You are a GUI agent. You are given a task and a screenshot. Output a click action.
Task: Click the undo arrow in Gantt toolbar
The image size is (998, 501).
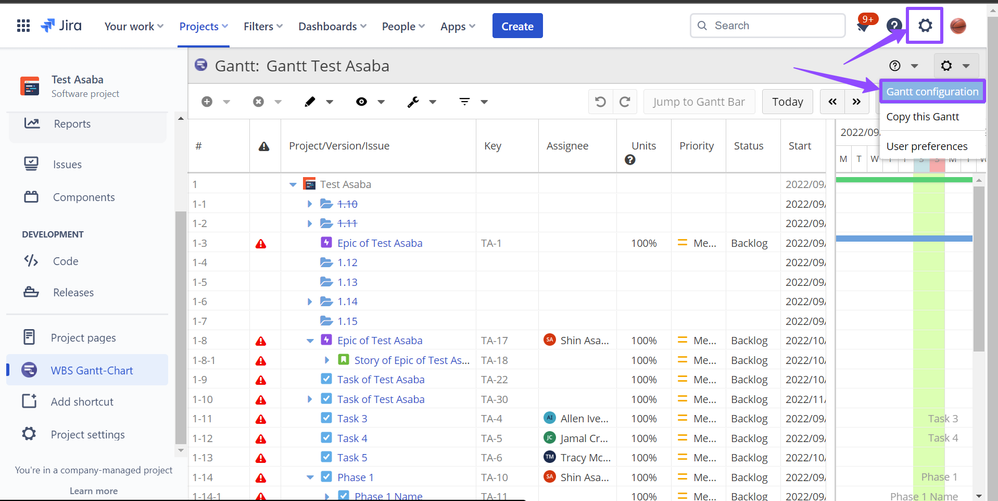(600, 102)
